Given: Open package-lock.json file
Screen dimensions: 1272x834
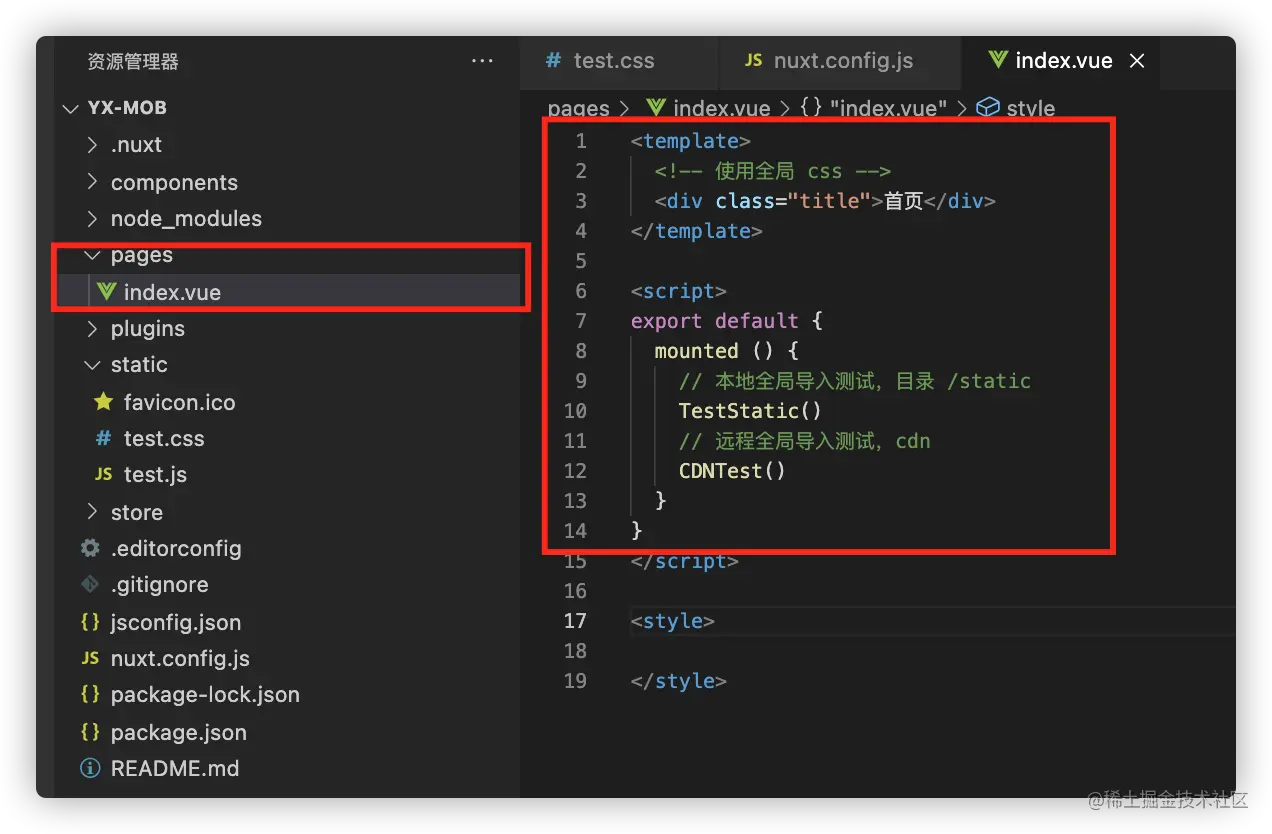Looking at the screenshot, I should point(205,695).
